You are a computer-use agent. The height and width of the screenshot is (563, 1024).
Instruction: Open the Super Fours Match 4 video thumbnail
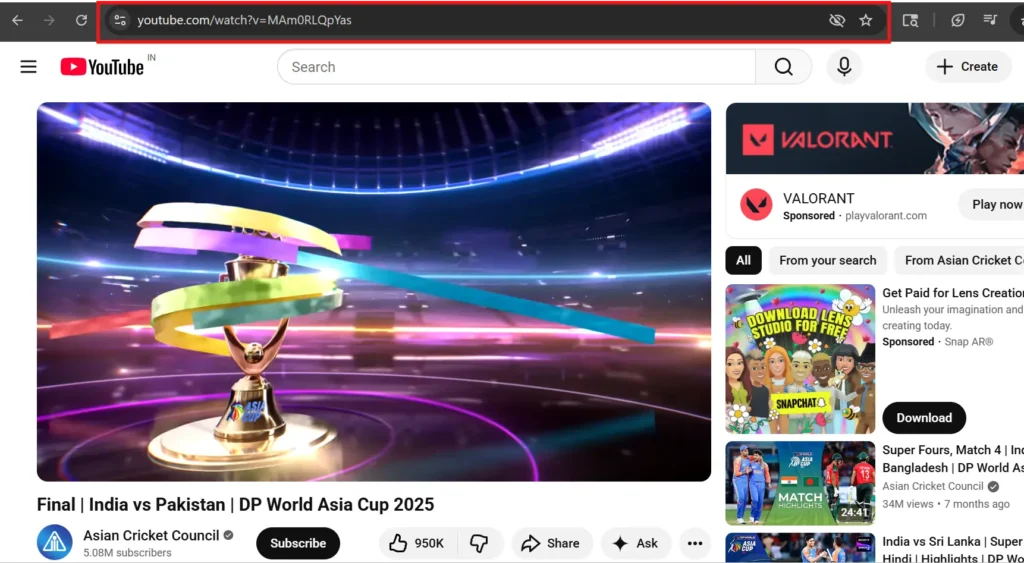click(x=800, y=483)
